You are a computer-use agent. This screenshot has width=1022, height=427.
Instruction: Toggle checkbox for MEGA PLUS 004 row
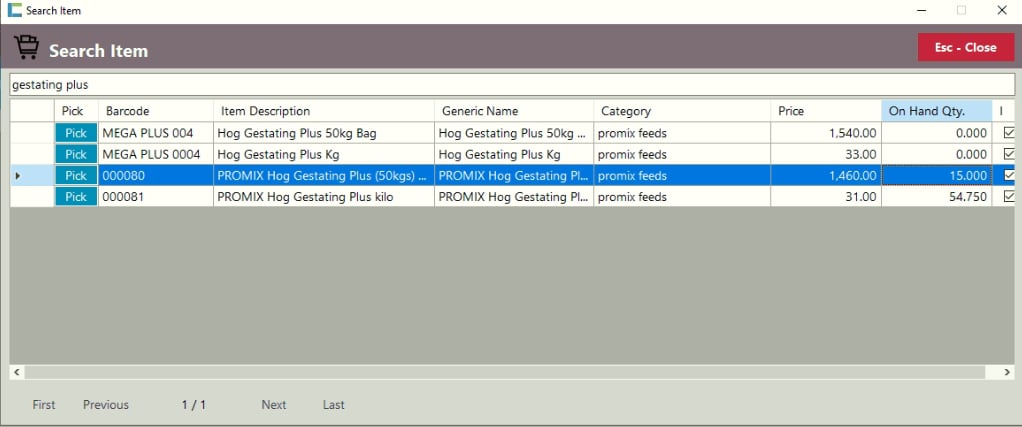click(1008, 133)
